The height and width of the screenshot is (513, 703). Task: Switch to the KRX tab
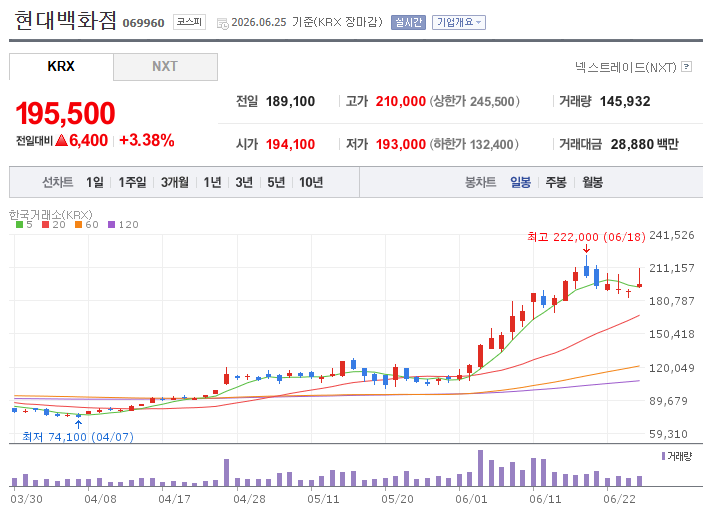[x=61, y=66]
